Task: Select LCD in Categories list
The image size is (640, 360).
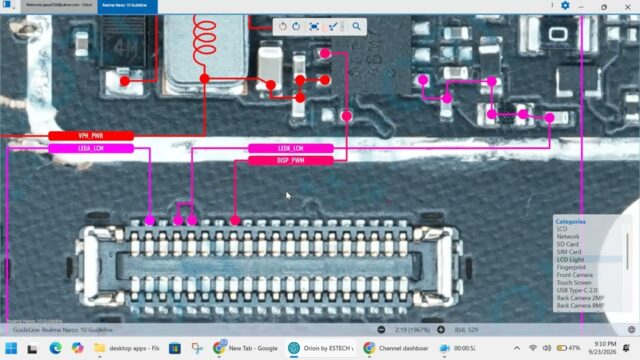Action: pos(562,229)
